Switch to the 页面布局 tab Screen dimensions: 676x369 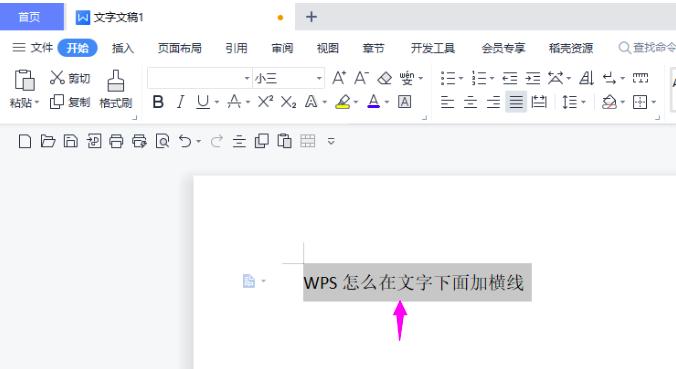tap(180, 48)
